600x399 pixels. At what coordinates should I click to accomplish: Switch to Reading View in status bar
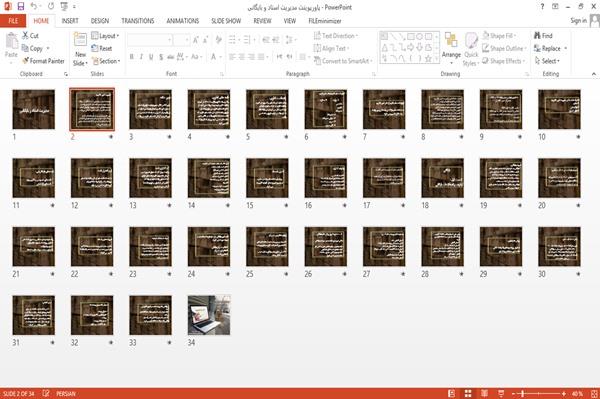[x=484, y=393]
